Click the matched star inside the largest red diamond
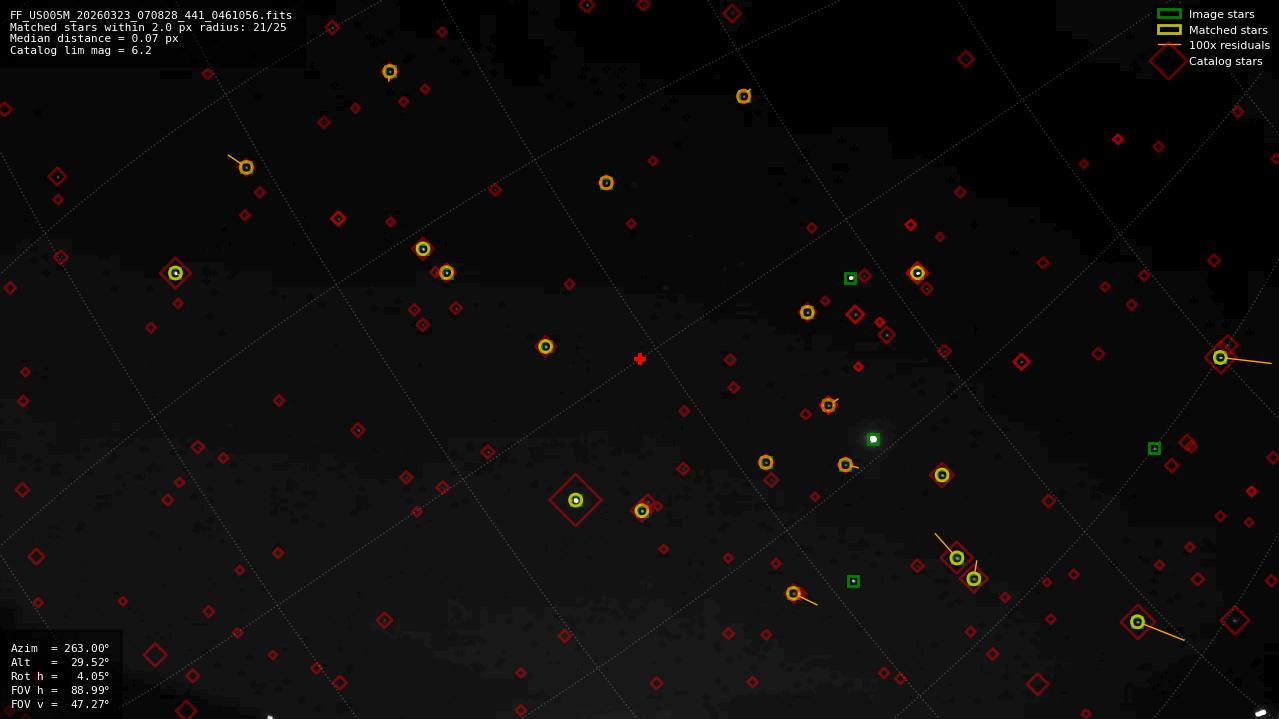1279x719 pixels. pos(576,500)
